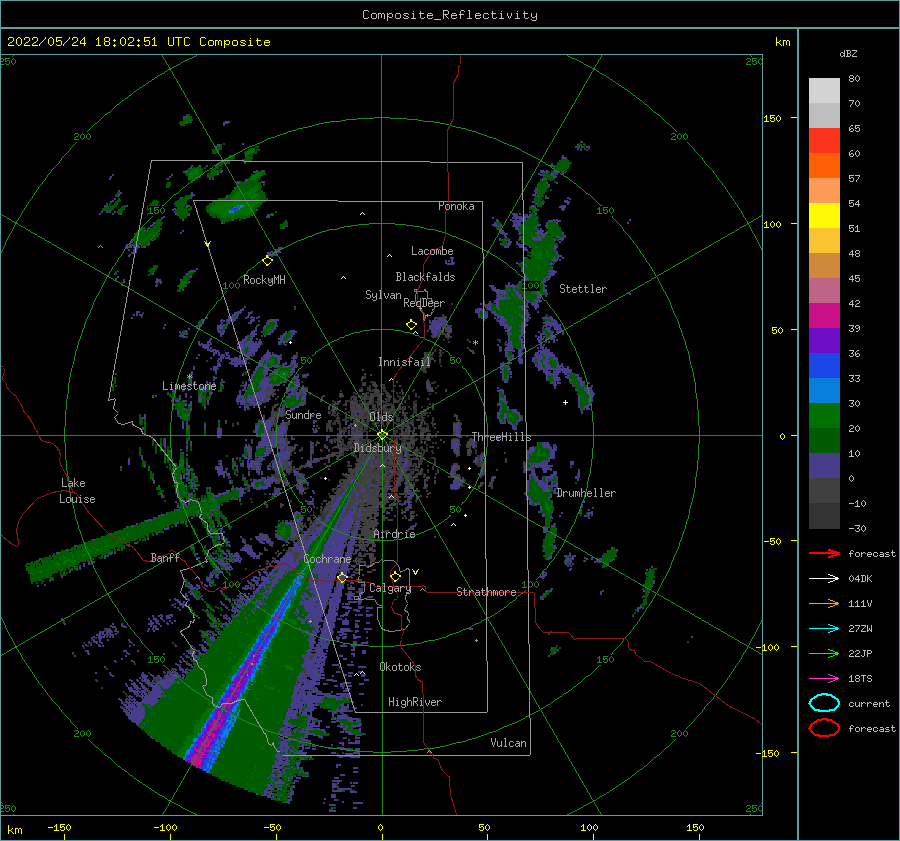Image resolution: width=900 pixels, height=841 pixels.
Task: Click the Ponoka label
Action: click(456, 206)
